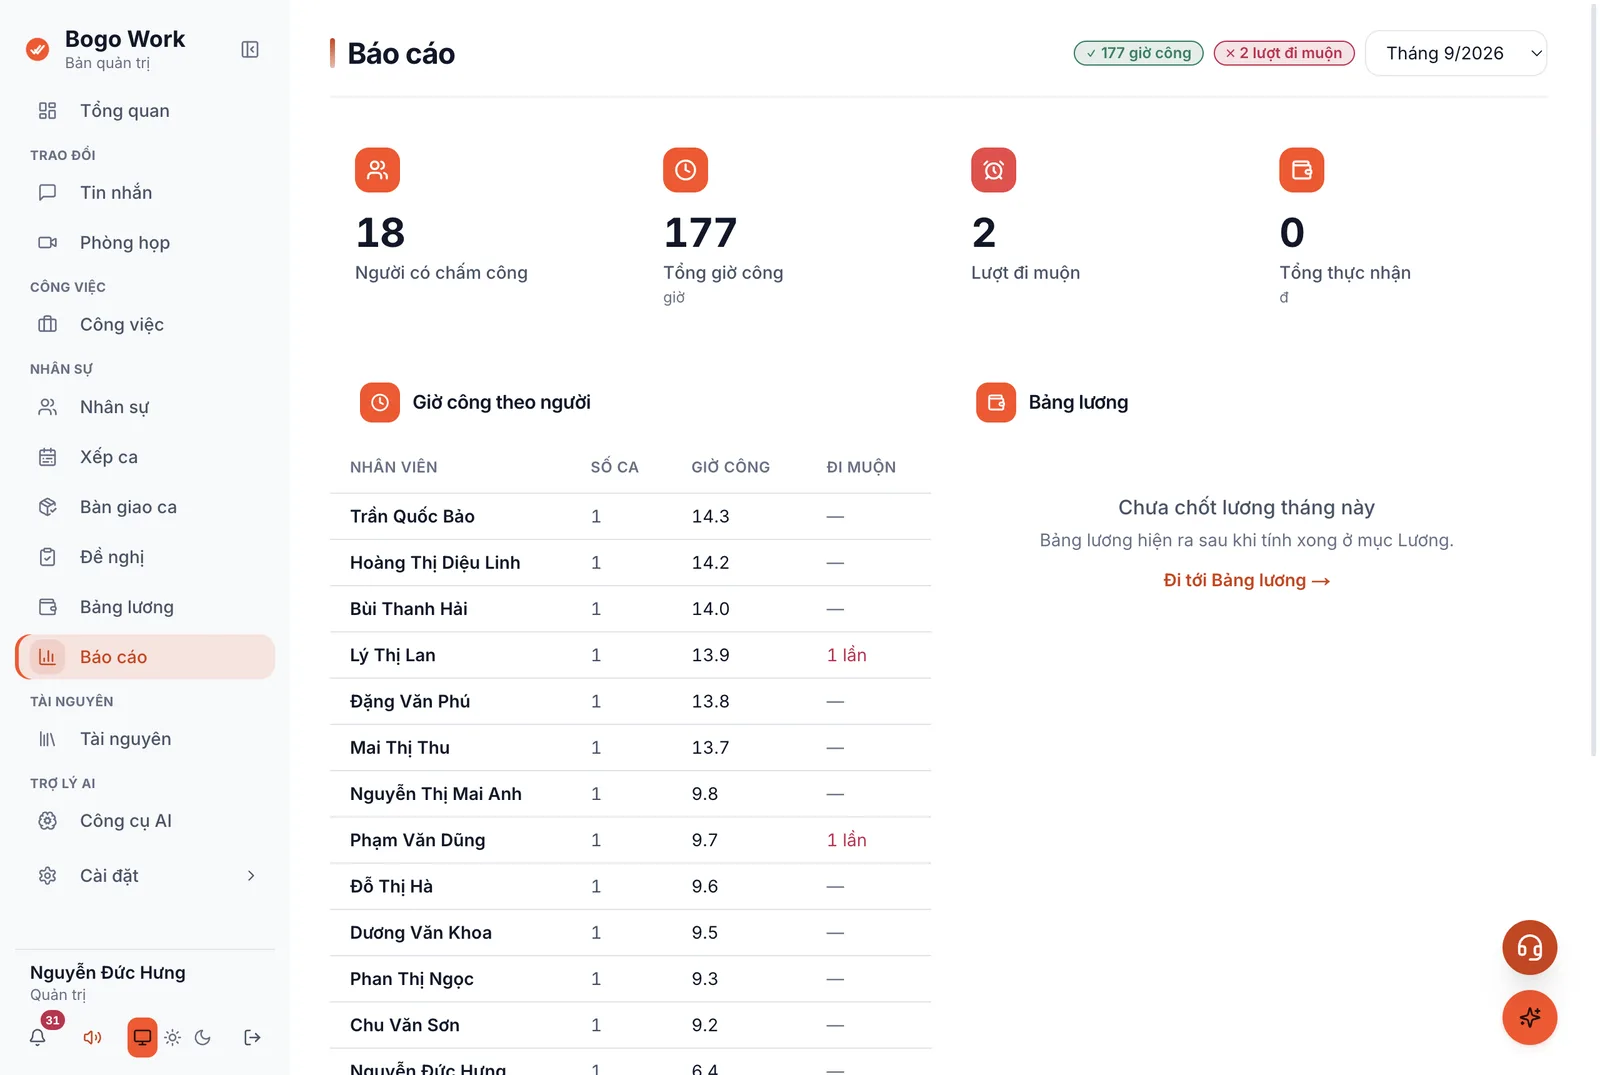
Task: Follow the Đi tới Bảng lương link
Action: point(1246,580)
